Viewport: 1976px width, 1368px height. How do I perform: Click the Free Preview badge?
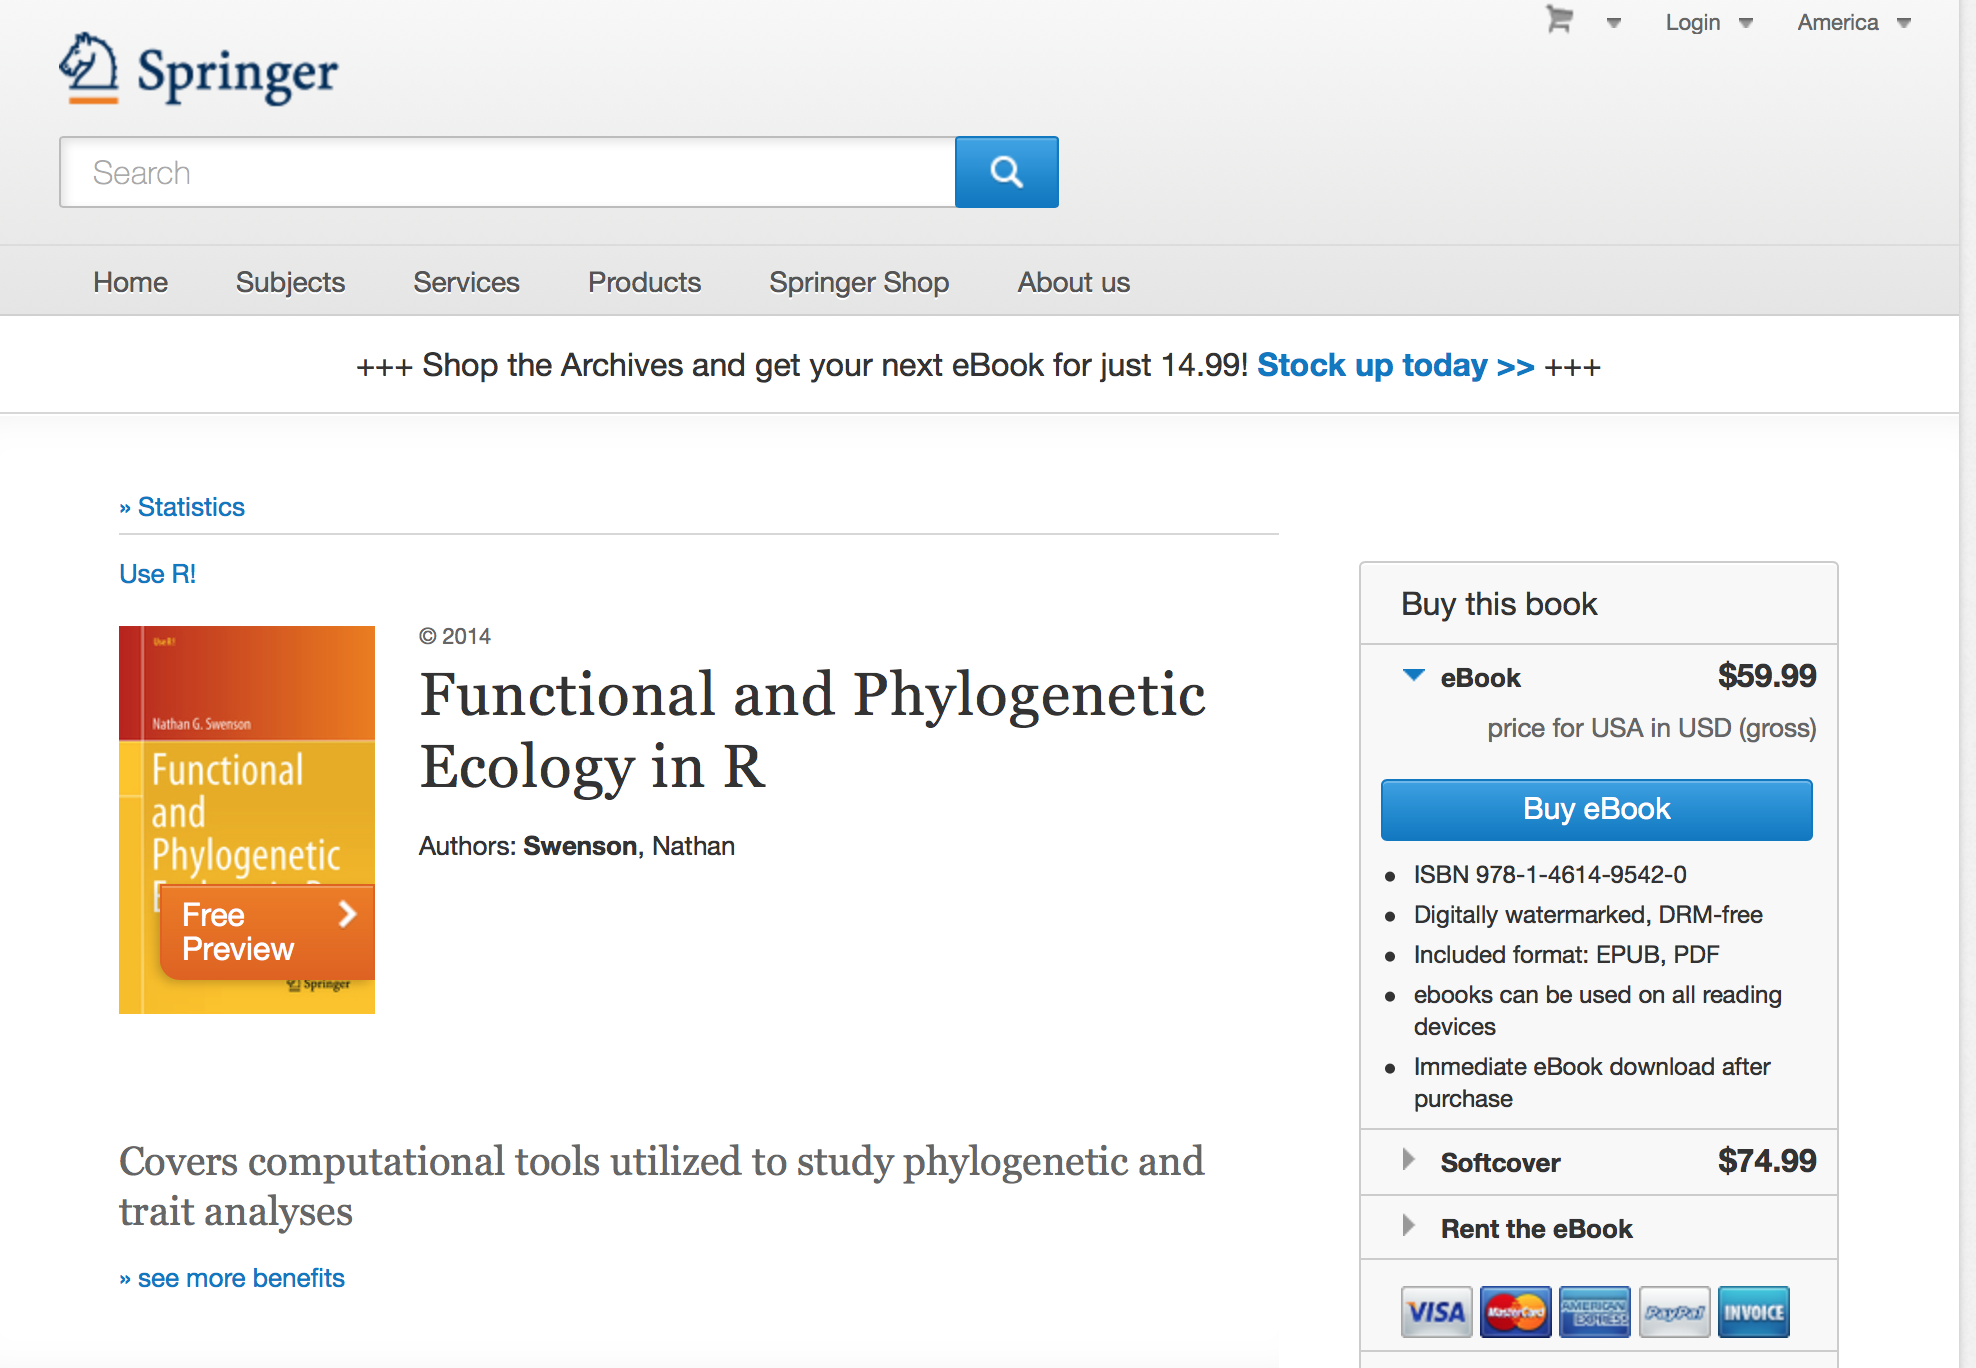click(267, 932)
